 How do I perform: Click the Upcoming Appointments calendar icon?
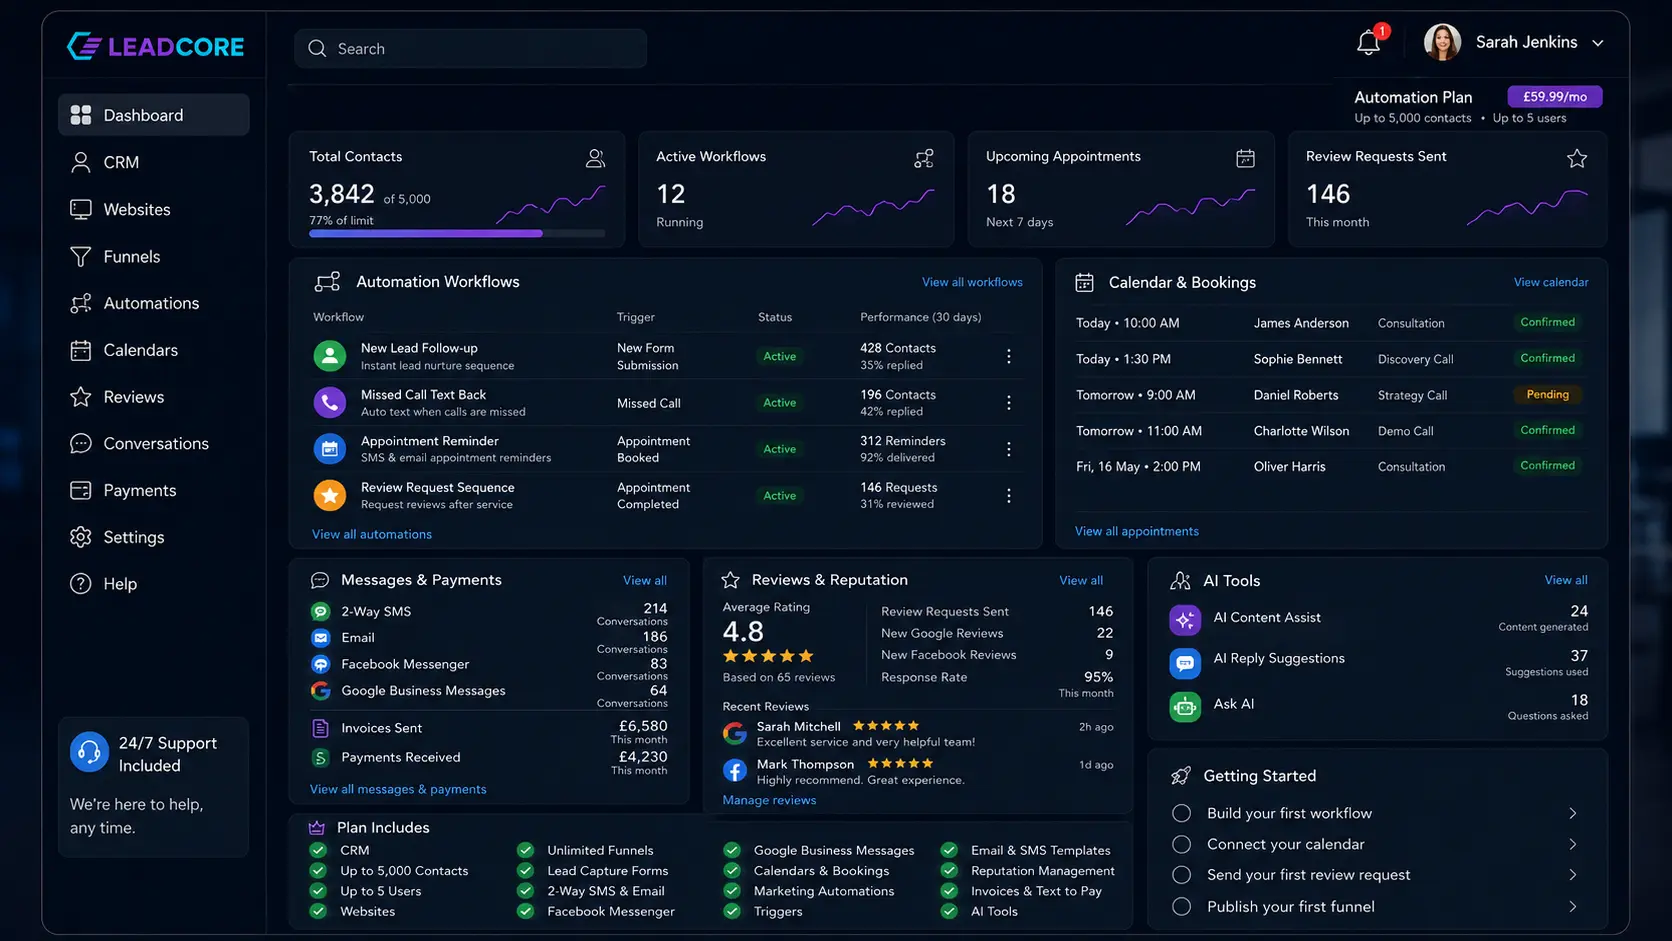click(x=1245, y=158)
